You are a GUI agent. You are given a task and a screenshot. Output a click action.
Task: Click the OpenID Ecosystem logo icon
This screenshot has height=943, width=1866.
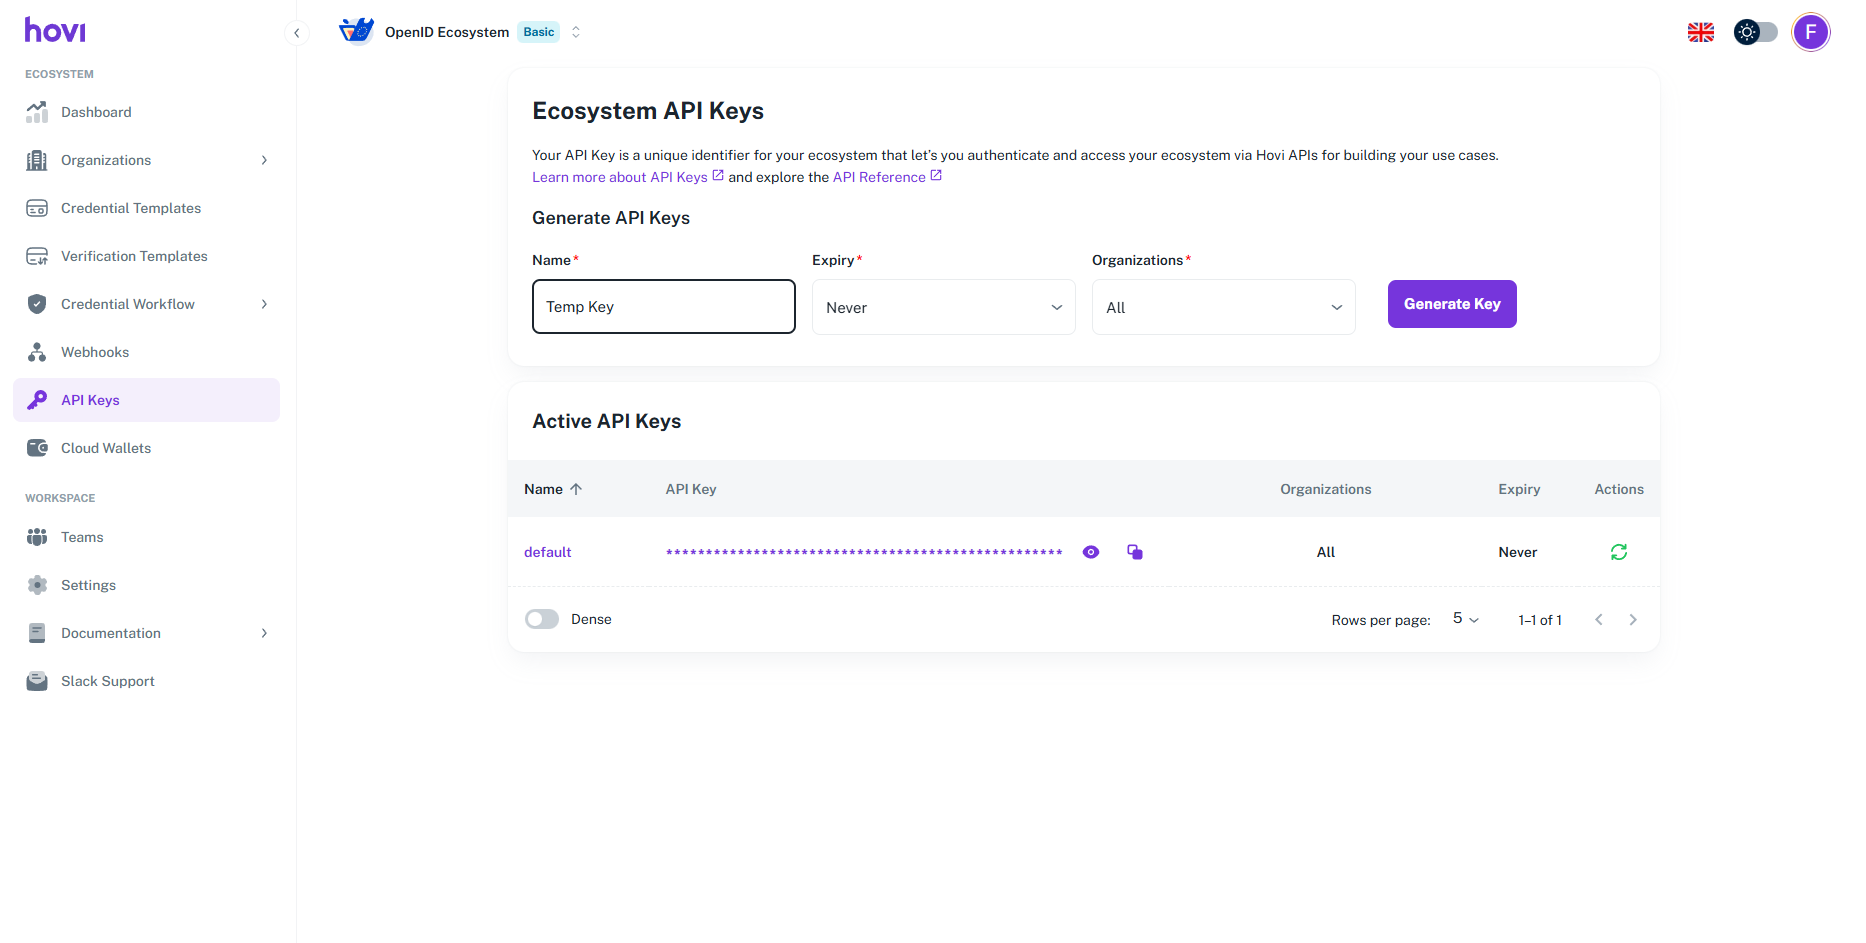click(x=356, y=32)
